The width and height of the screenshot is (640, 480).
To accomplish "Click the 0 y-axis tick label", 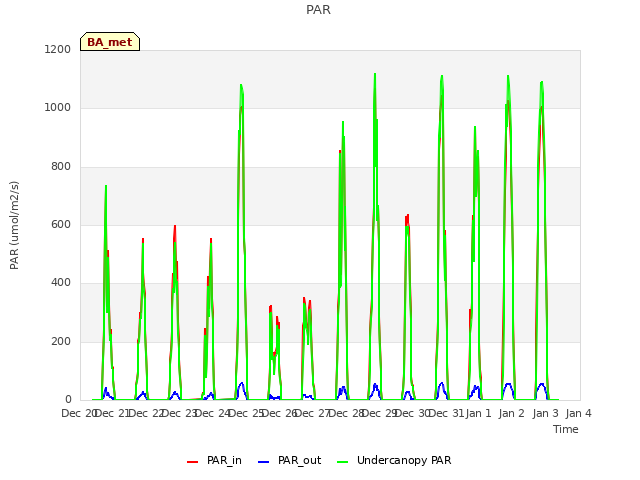I will coord(68,400).
